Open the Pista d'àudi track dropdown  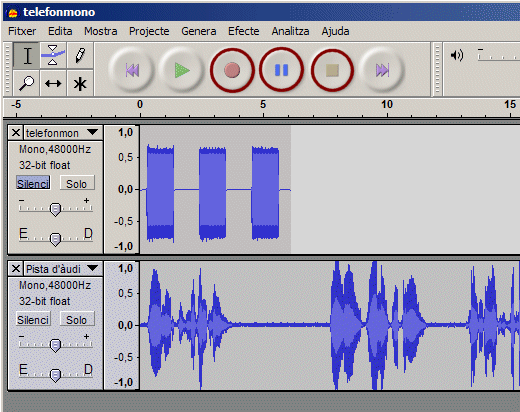coord(92,268)
